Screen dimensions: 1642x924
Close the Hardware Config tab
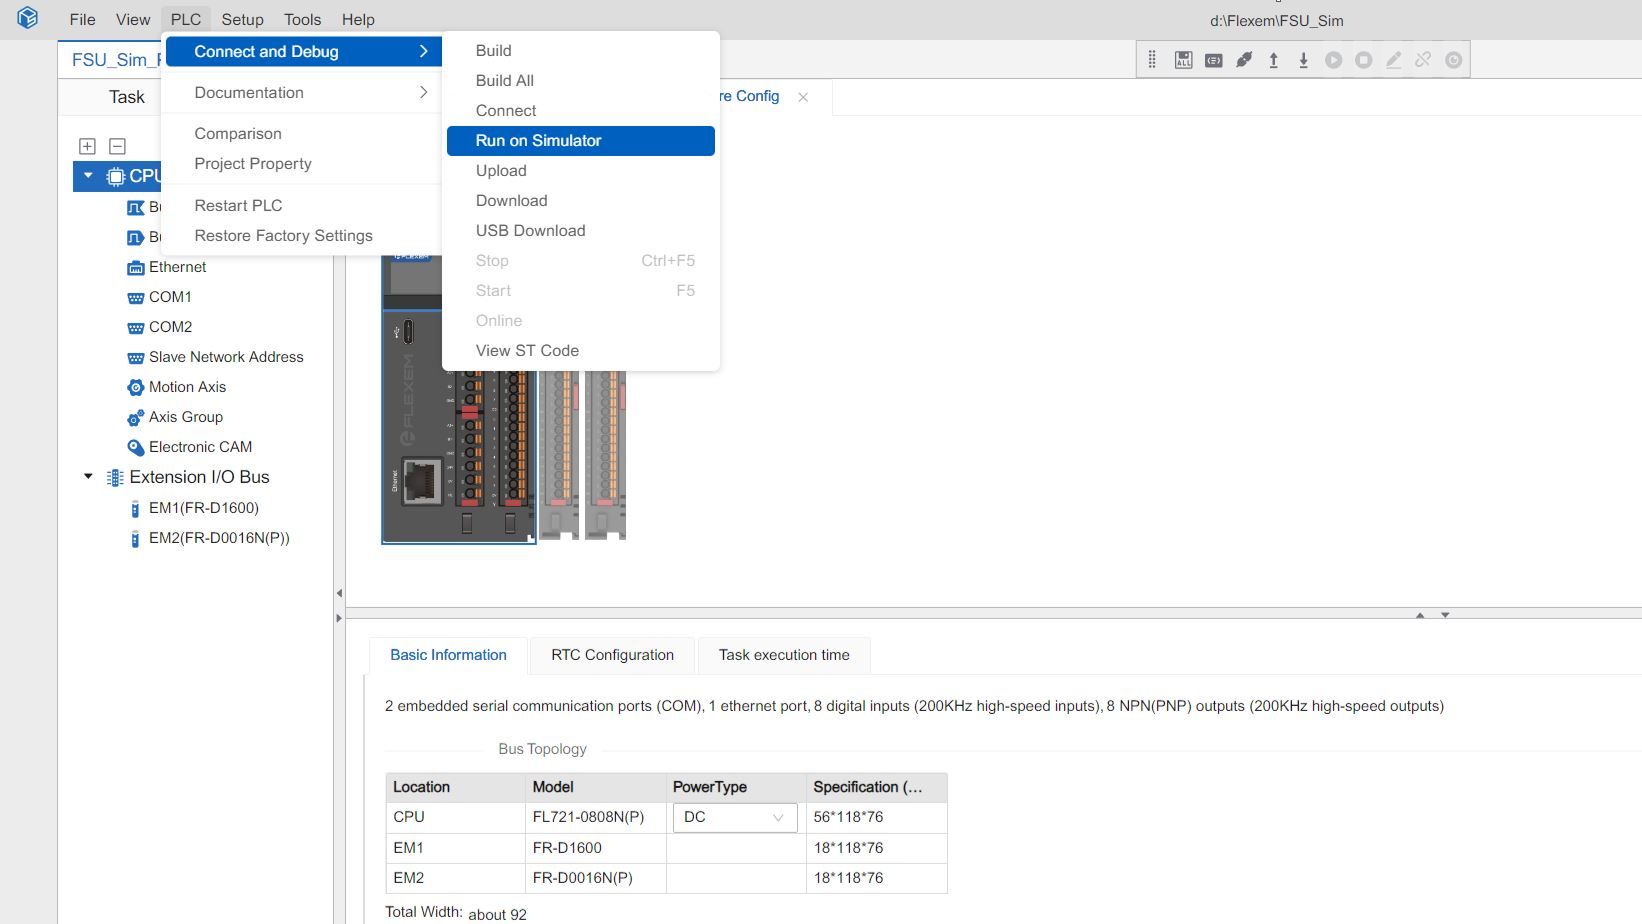pyautogui.click(x=803, y=97)
